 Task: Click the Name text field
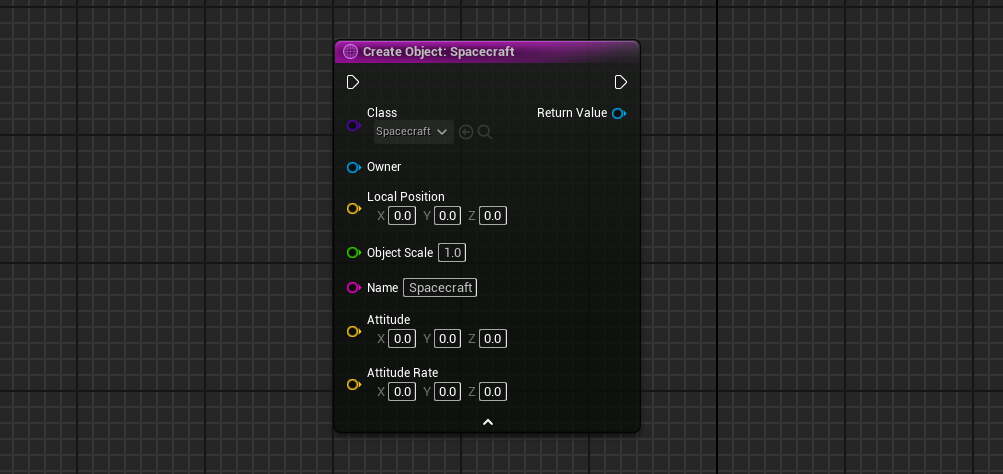[x=440, y=288]
